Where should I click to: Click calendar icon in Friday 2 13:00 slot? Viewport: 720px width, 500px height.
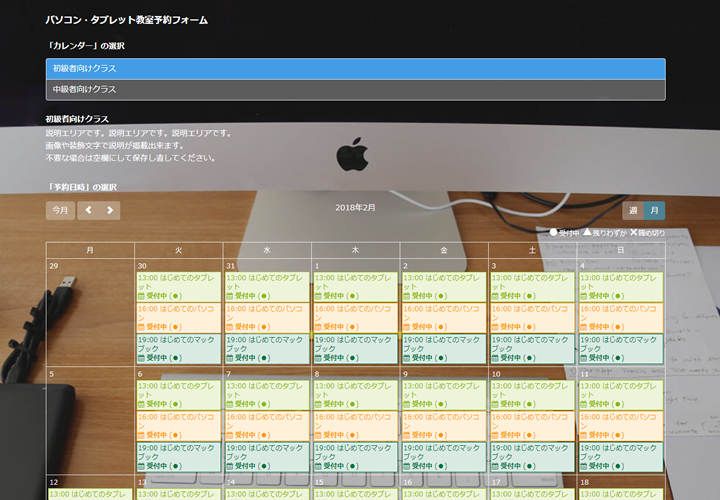[x=407, y=297]
